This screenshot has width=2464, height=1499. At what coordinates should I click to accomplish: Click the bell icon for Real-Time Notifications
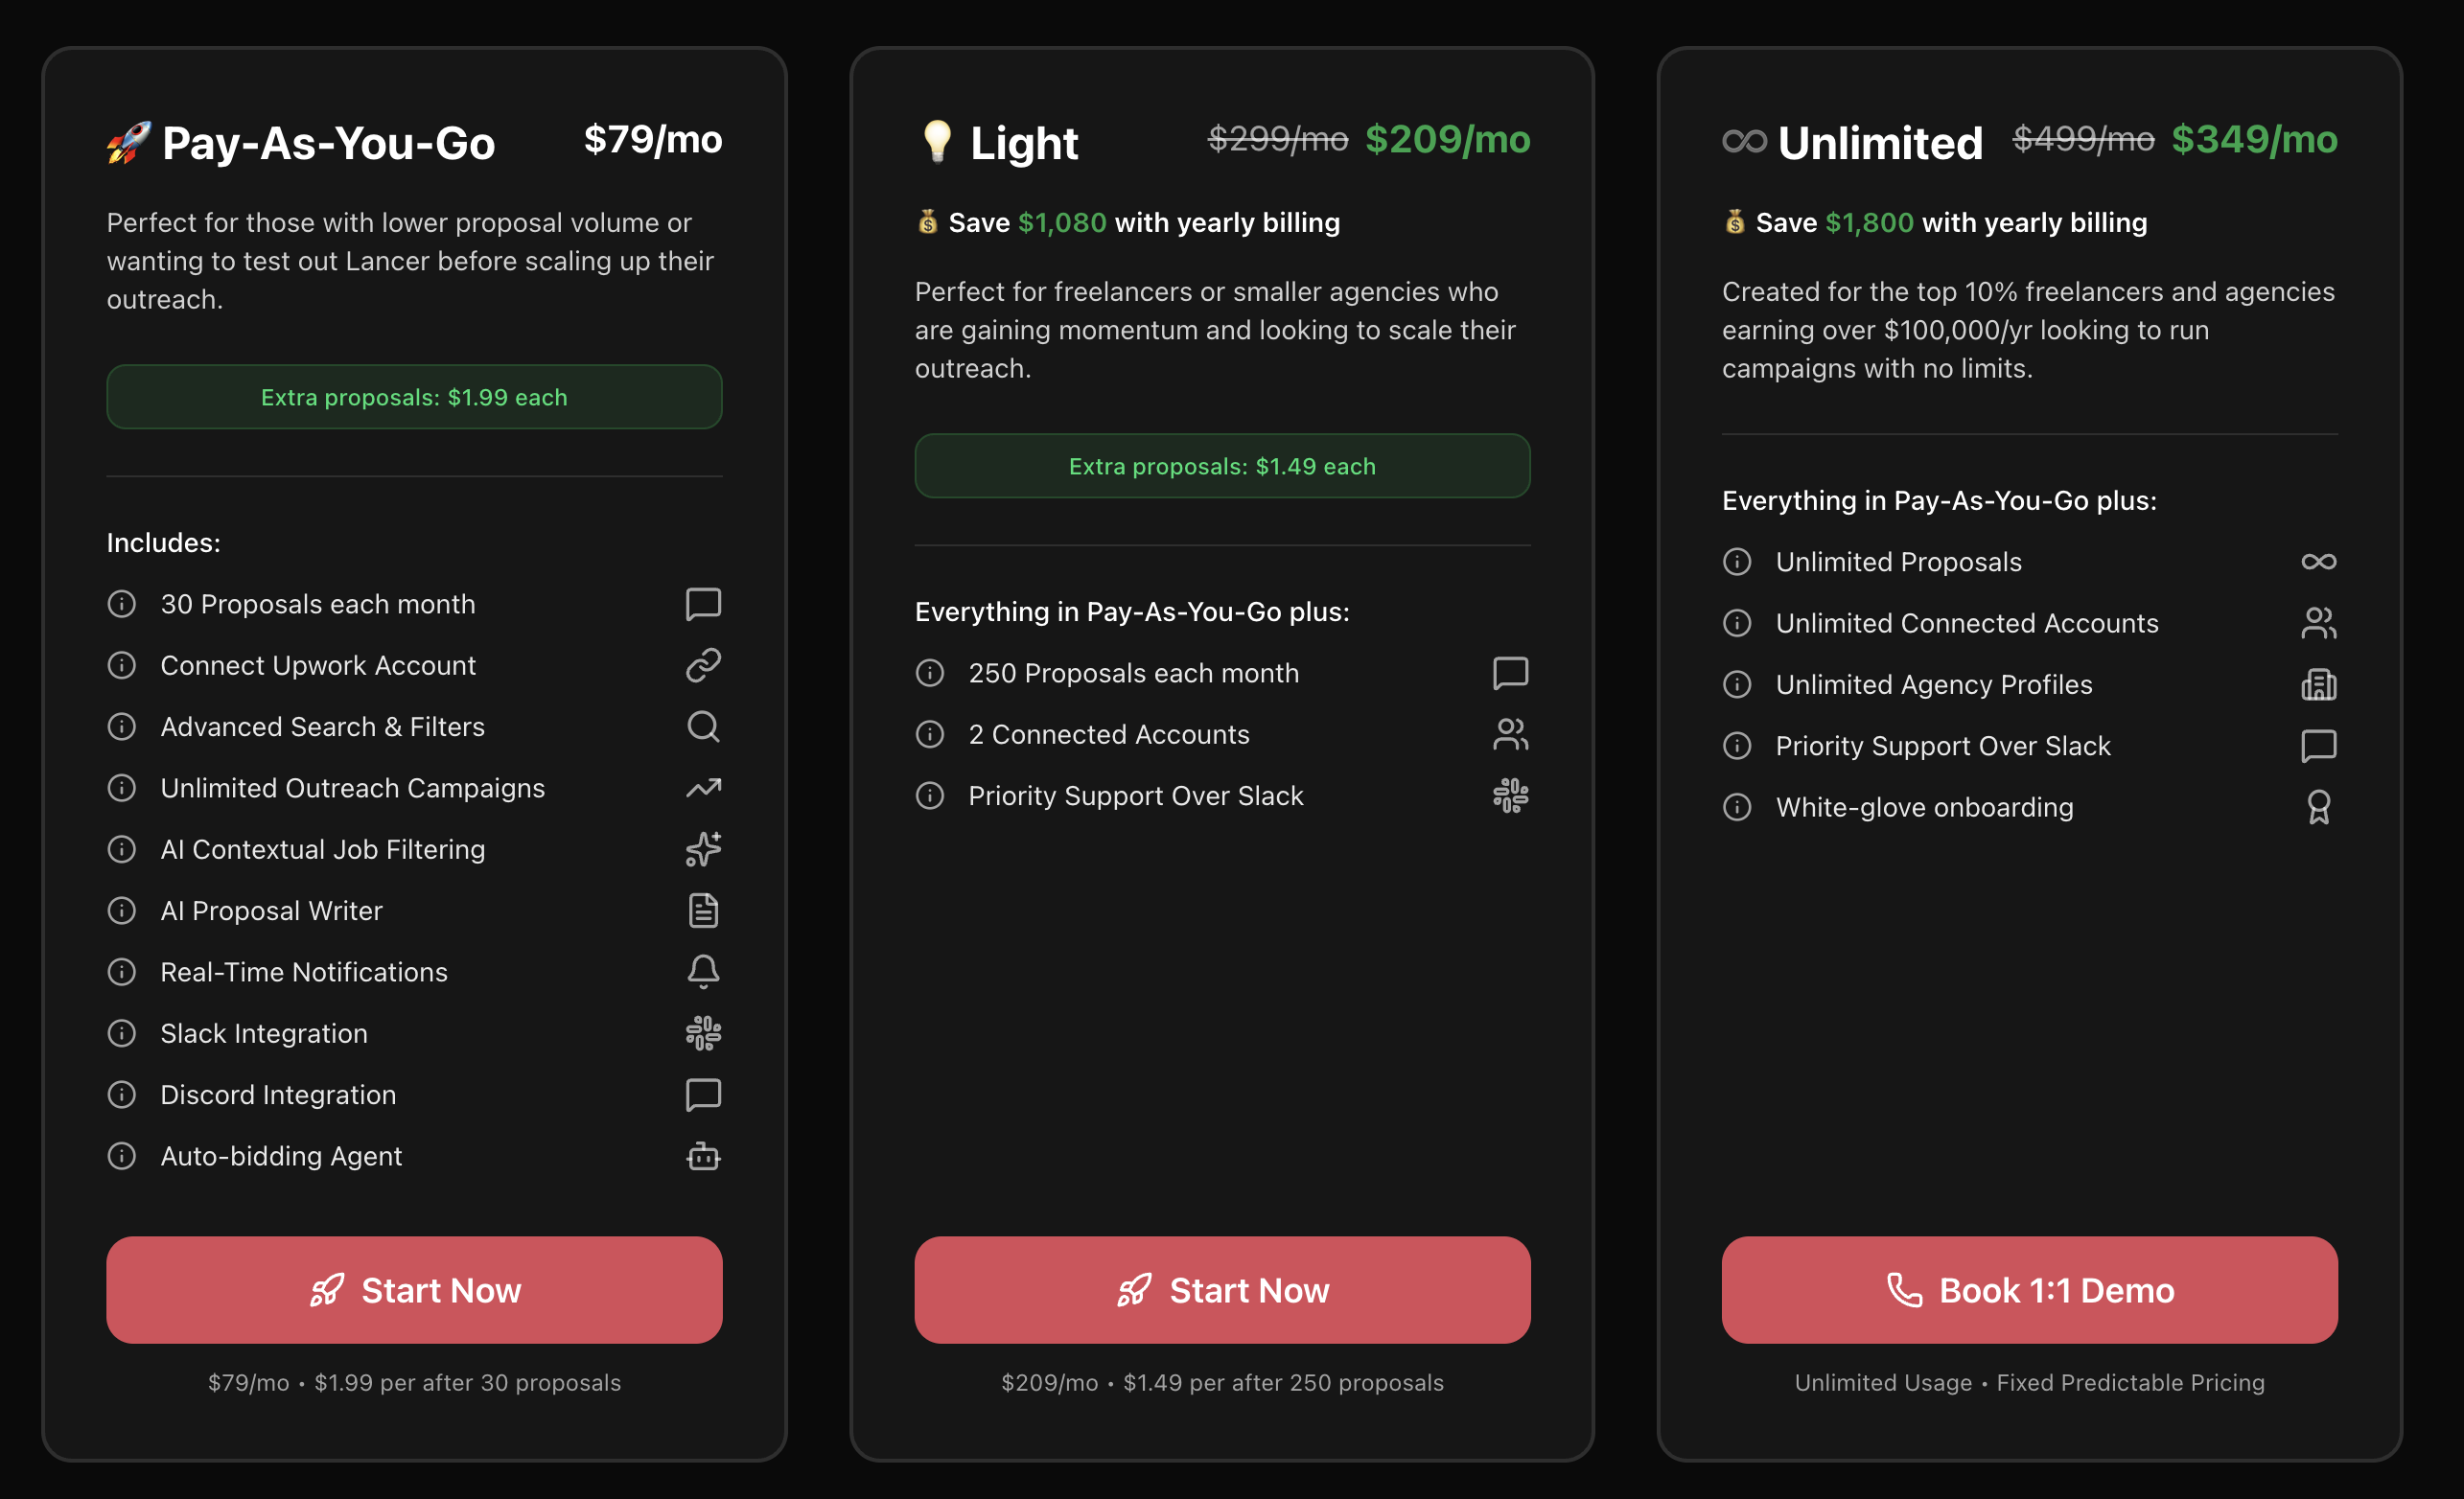703,971
